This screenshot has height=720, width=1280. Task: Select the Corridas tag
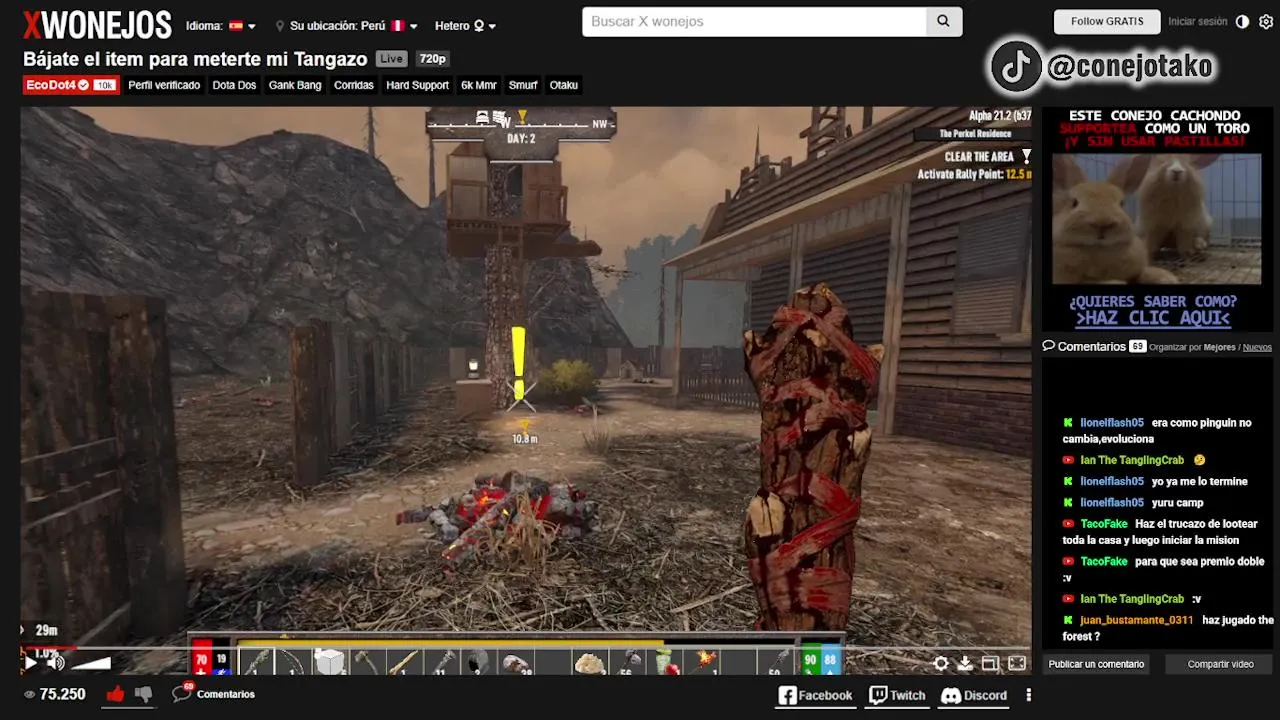pyautogui.click(x=354, y=85)
